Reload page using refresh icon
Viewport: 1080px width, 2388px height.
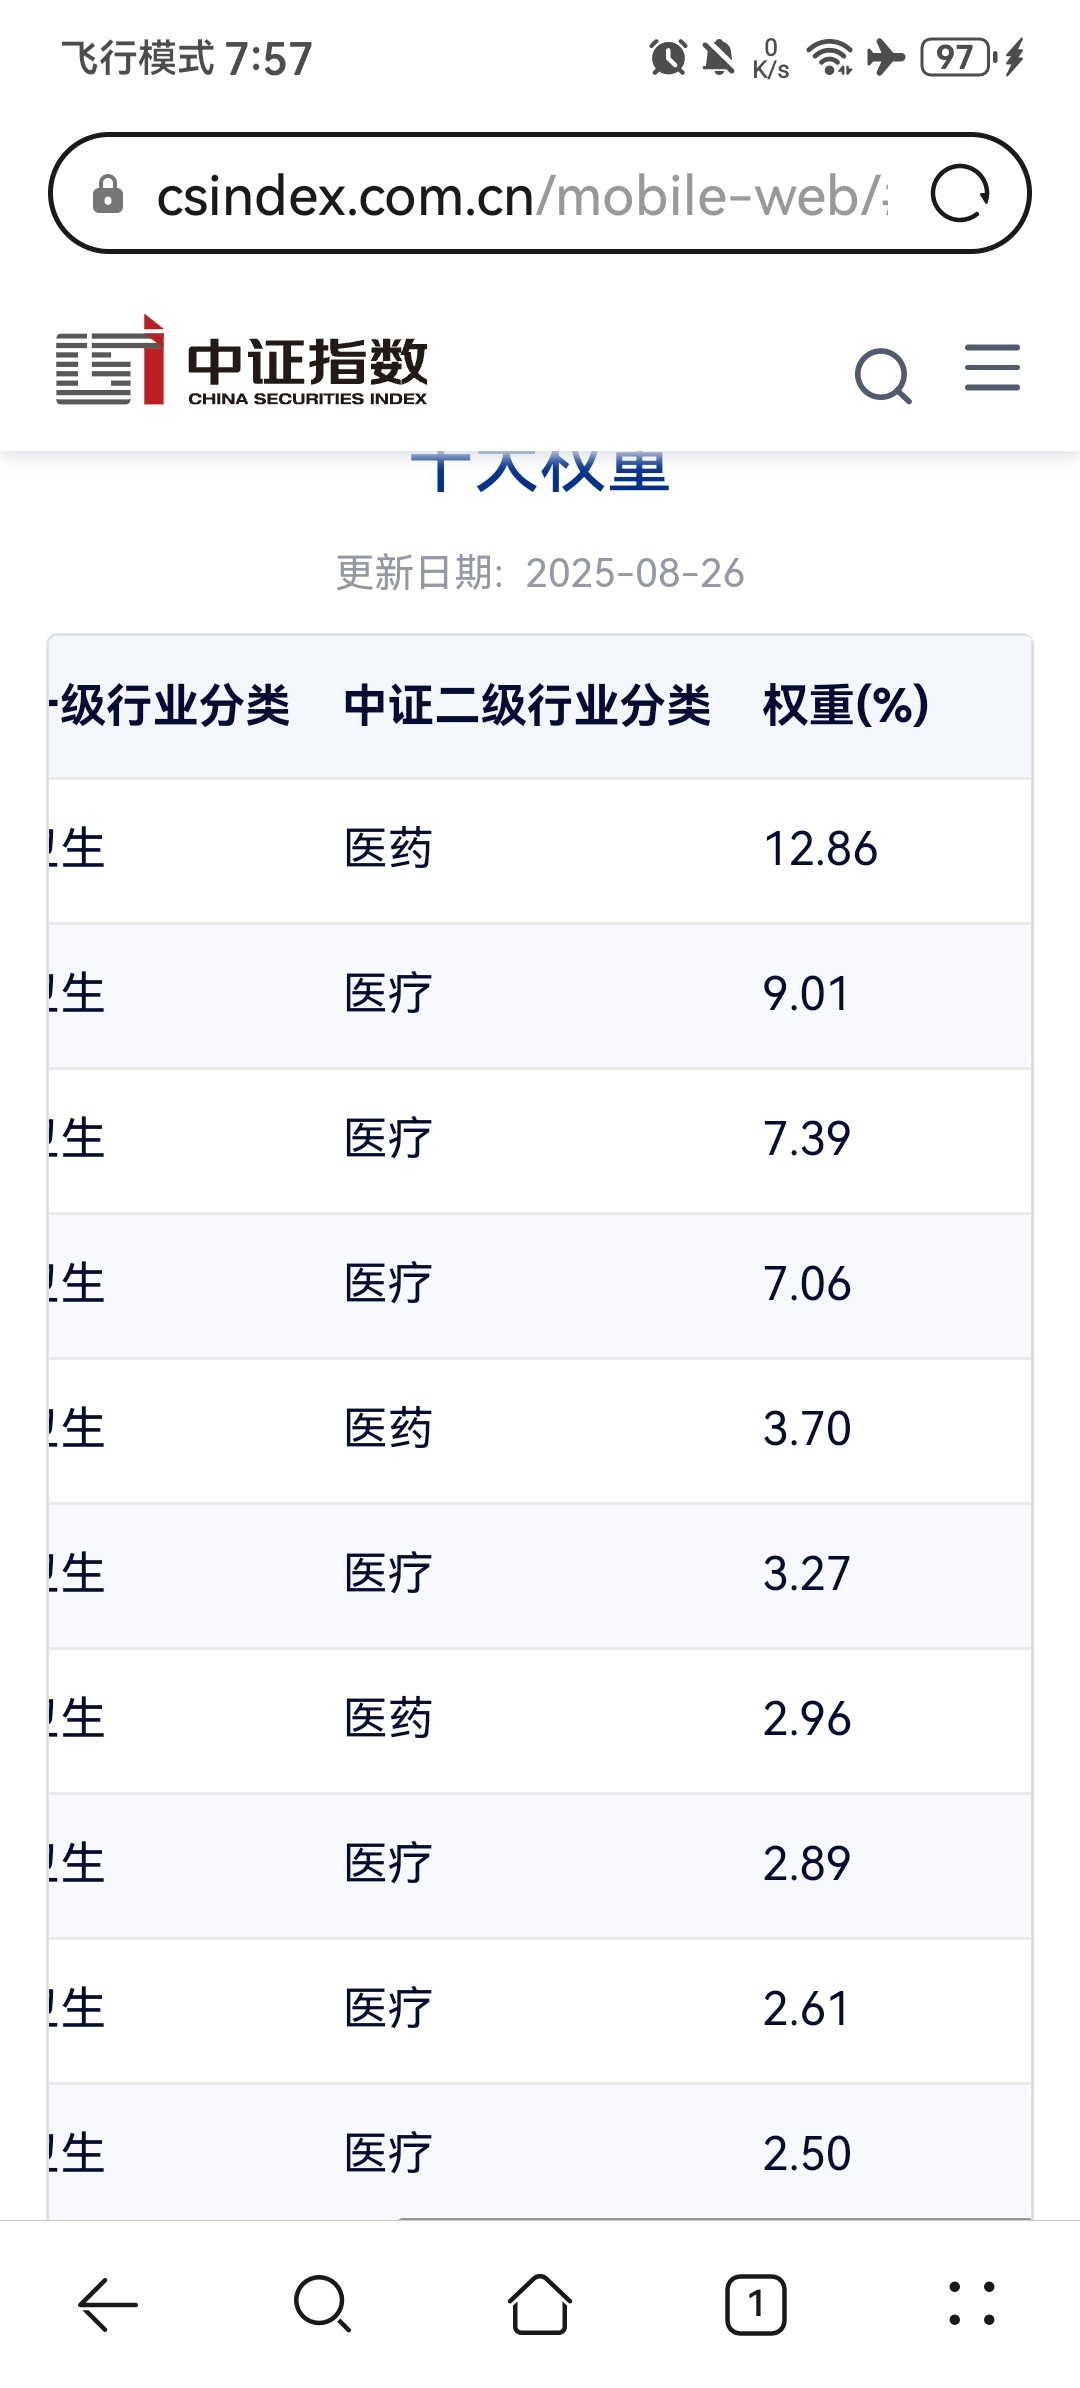960,193
